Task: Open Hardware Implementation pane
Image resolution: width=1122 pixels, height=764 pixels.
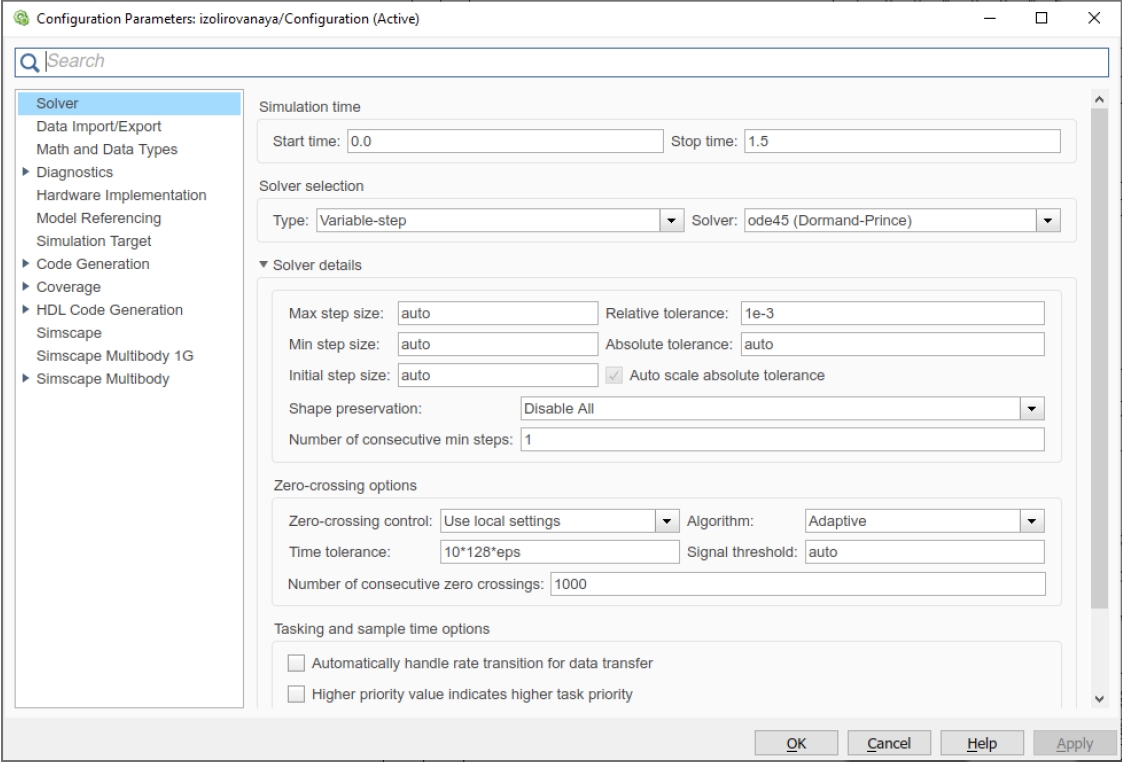Action: pyautogui.click(x=121, y=195)
